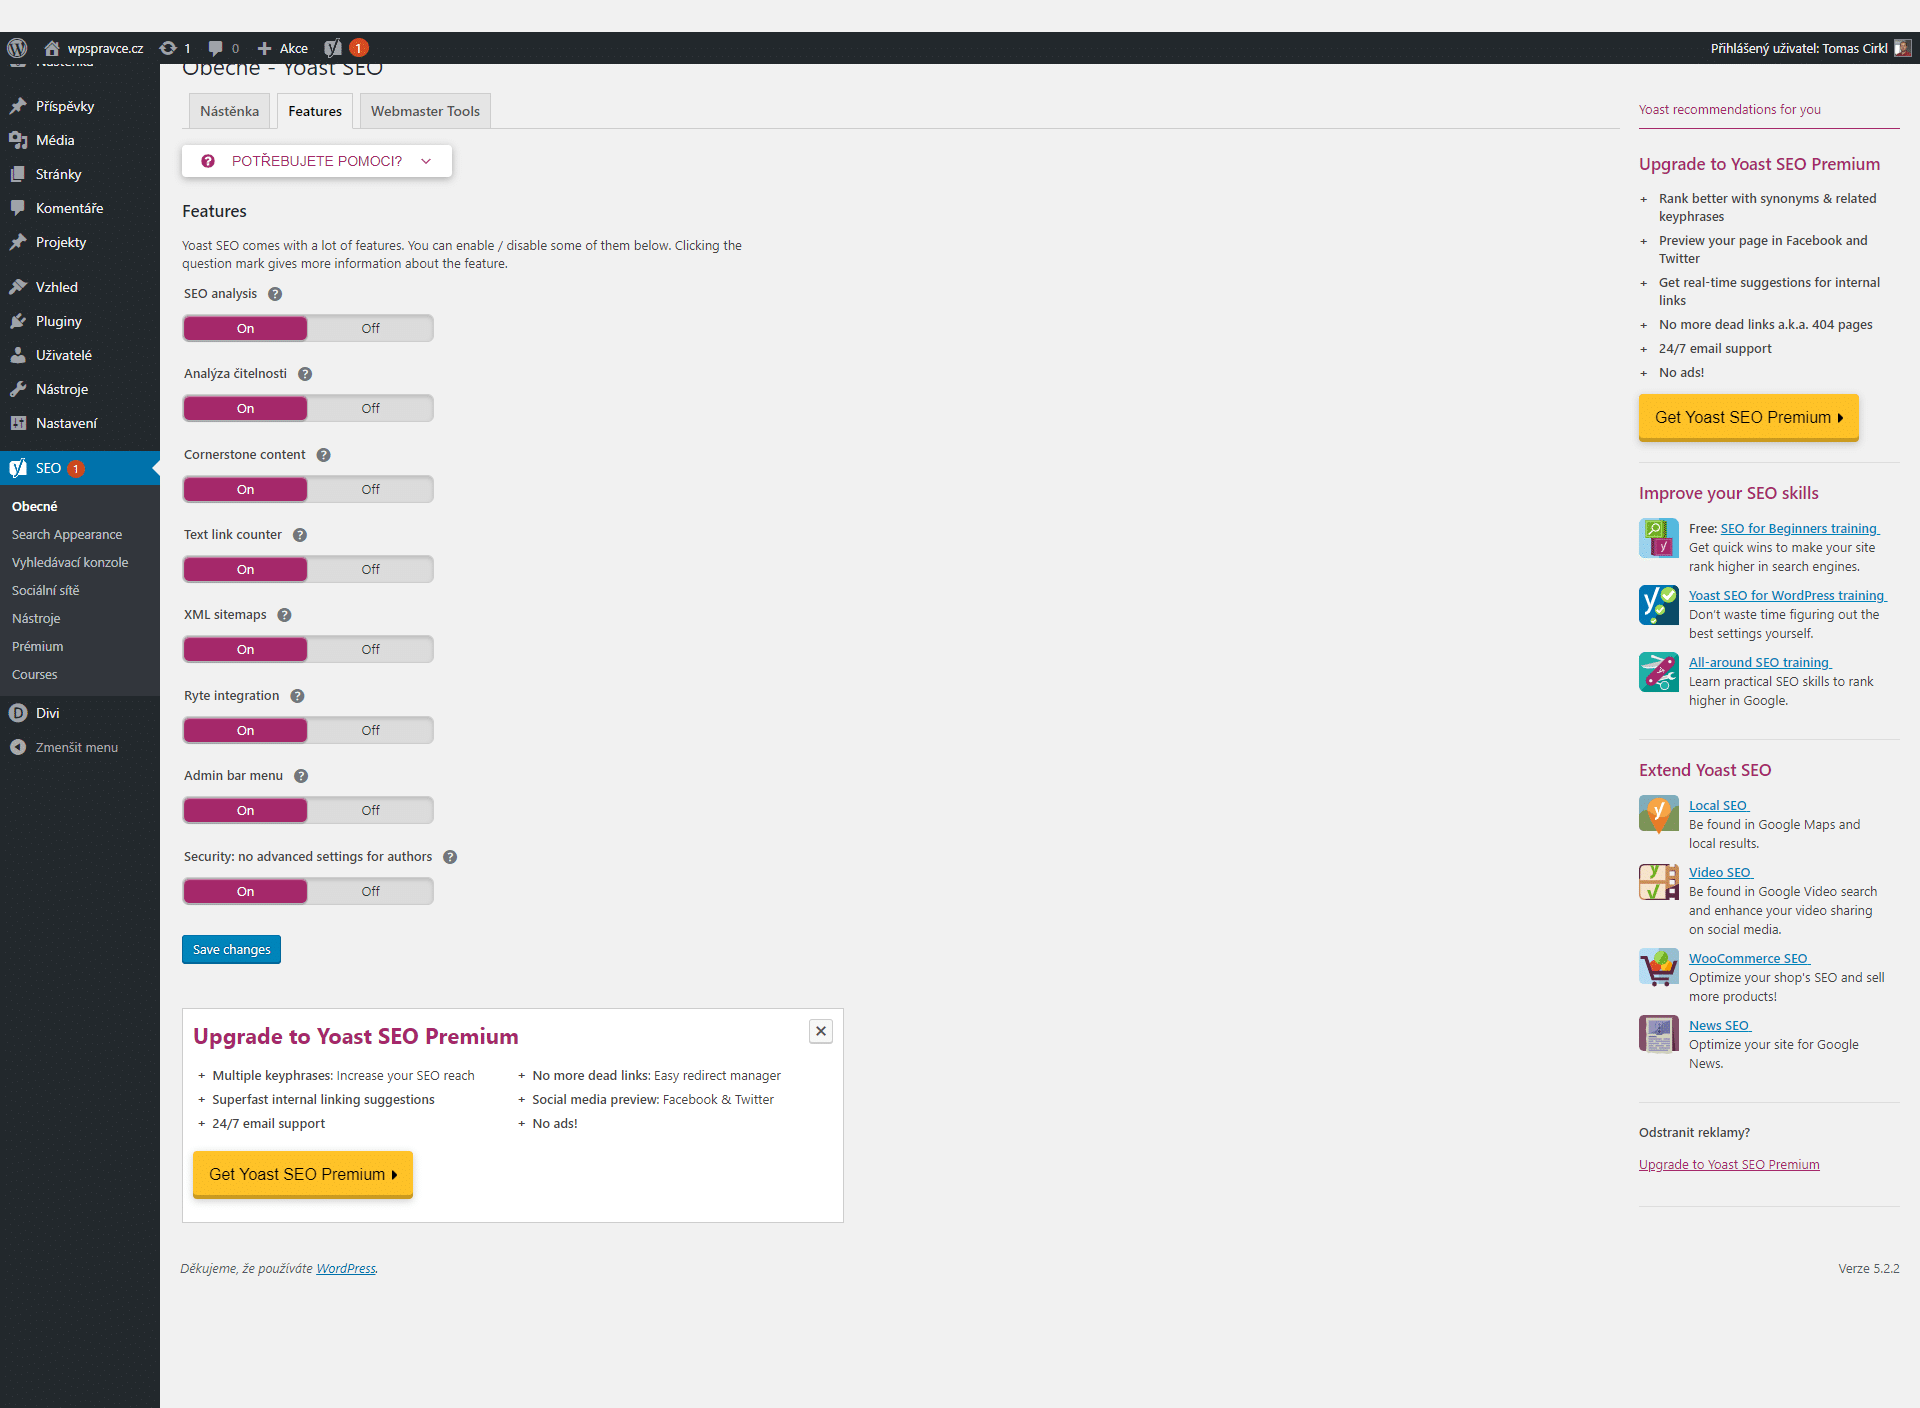The width and height of the screenshot is (1920, 1408).
Task: Show help for Analýza čitelnosti
Action: click(305, 374)
